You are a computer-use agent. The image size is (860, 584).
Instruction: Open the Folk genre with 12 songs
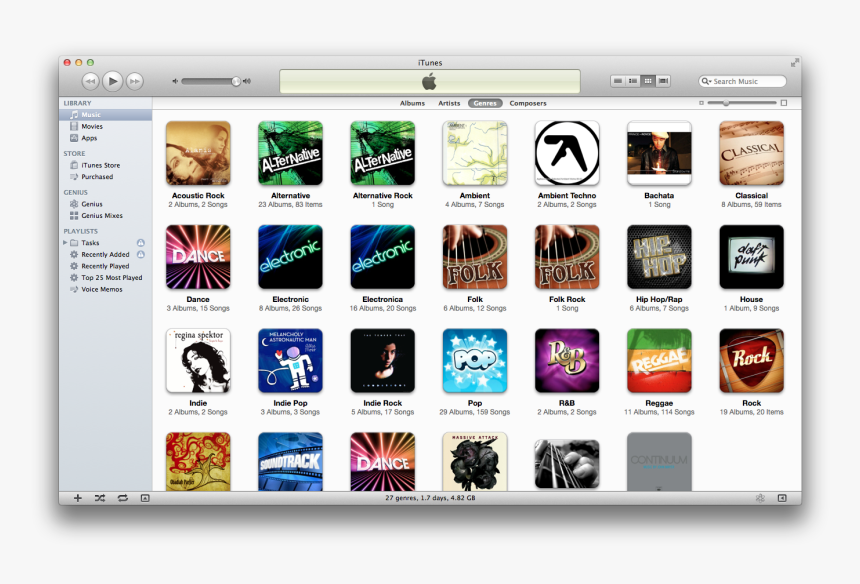(475, 257)
